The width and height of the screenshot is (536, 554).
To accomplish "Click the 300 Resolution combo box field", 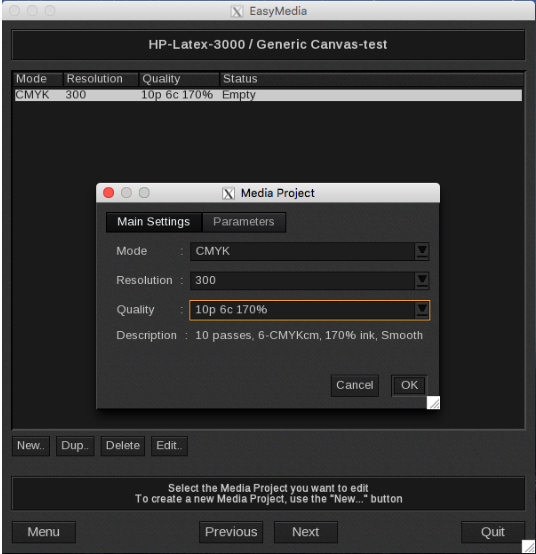I will [x=310, y=281].
